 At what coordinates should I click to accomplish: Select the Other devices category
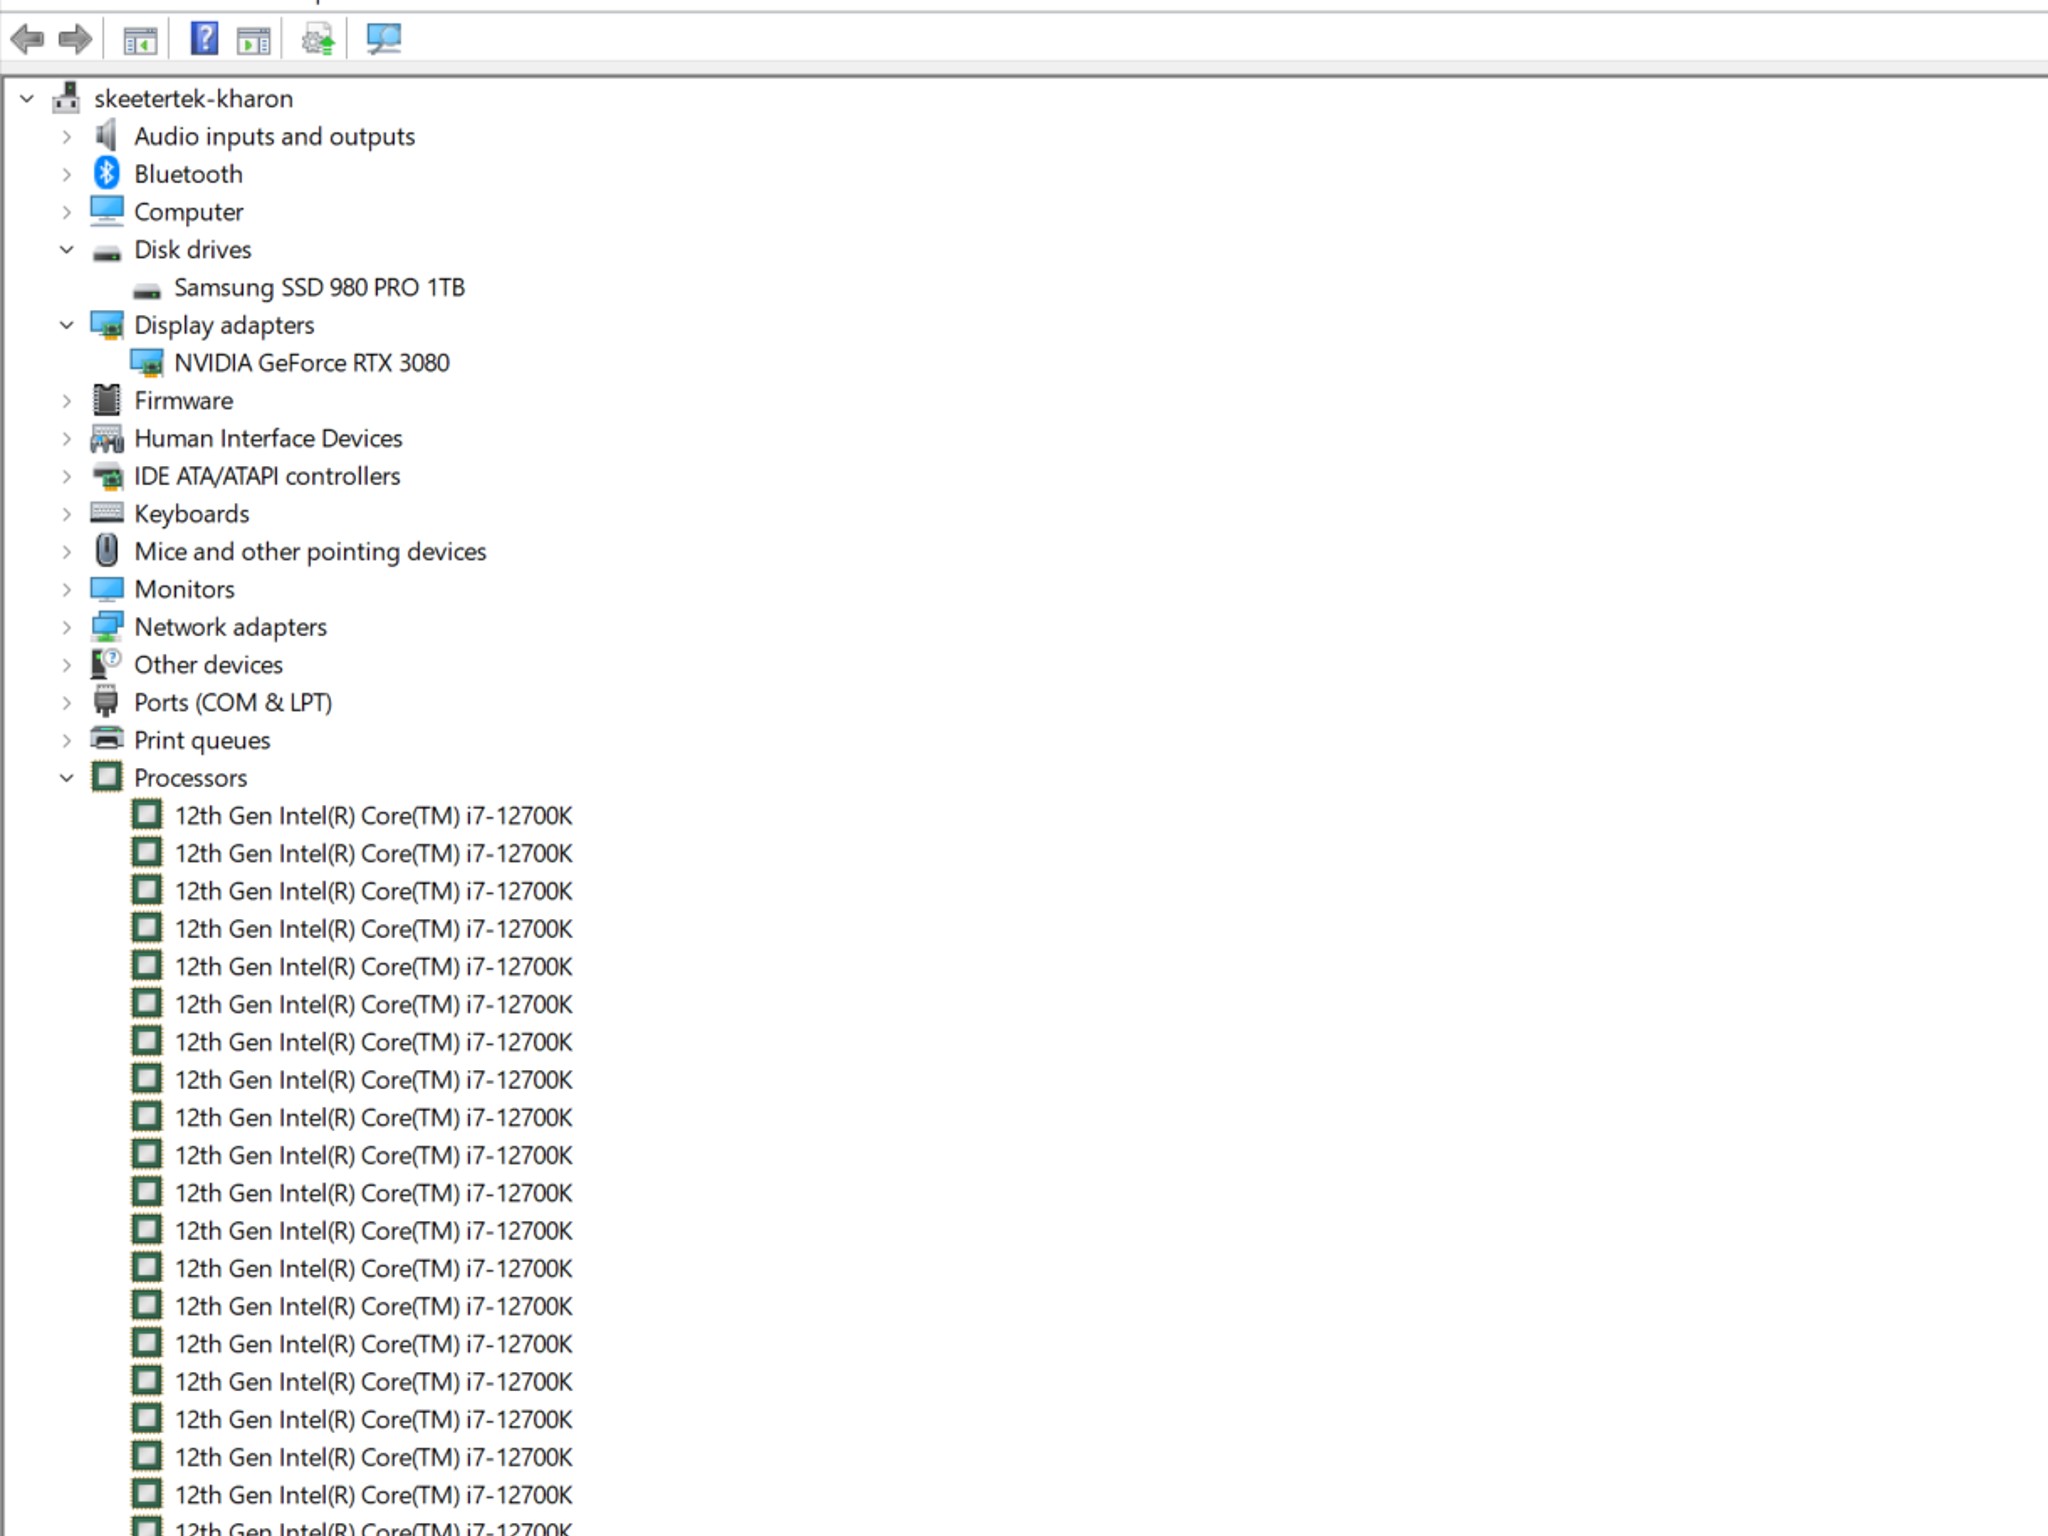pos(208,665)
